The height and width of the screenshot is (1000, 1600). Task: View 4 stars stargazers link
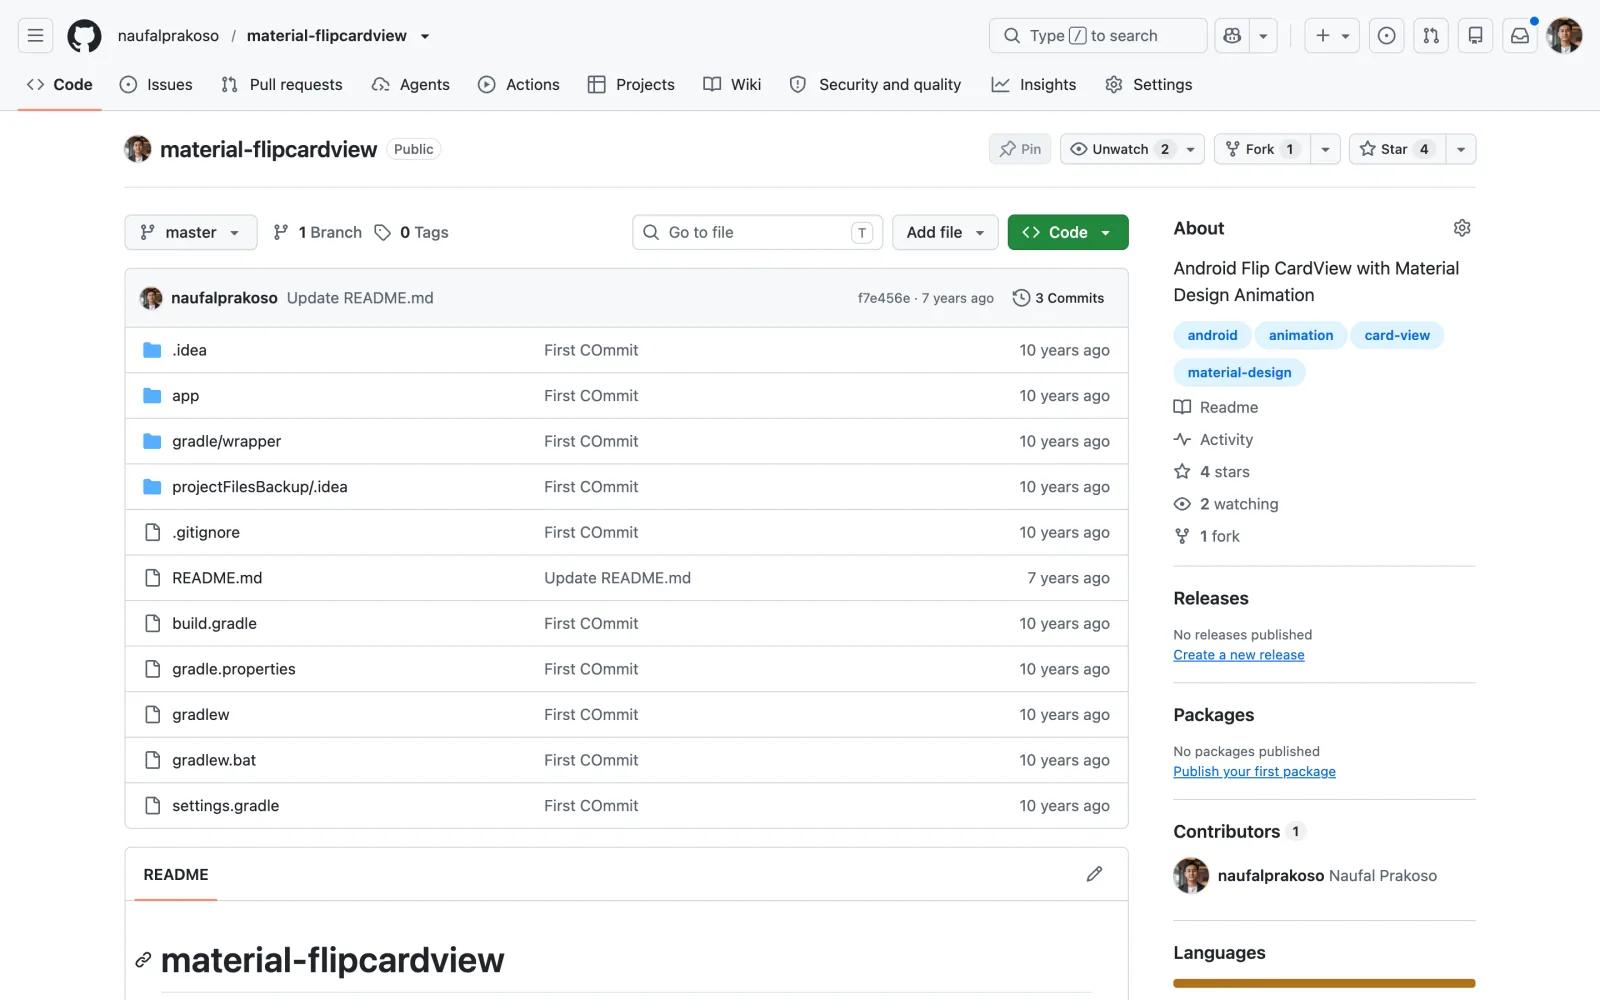pos(1212,472)
